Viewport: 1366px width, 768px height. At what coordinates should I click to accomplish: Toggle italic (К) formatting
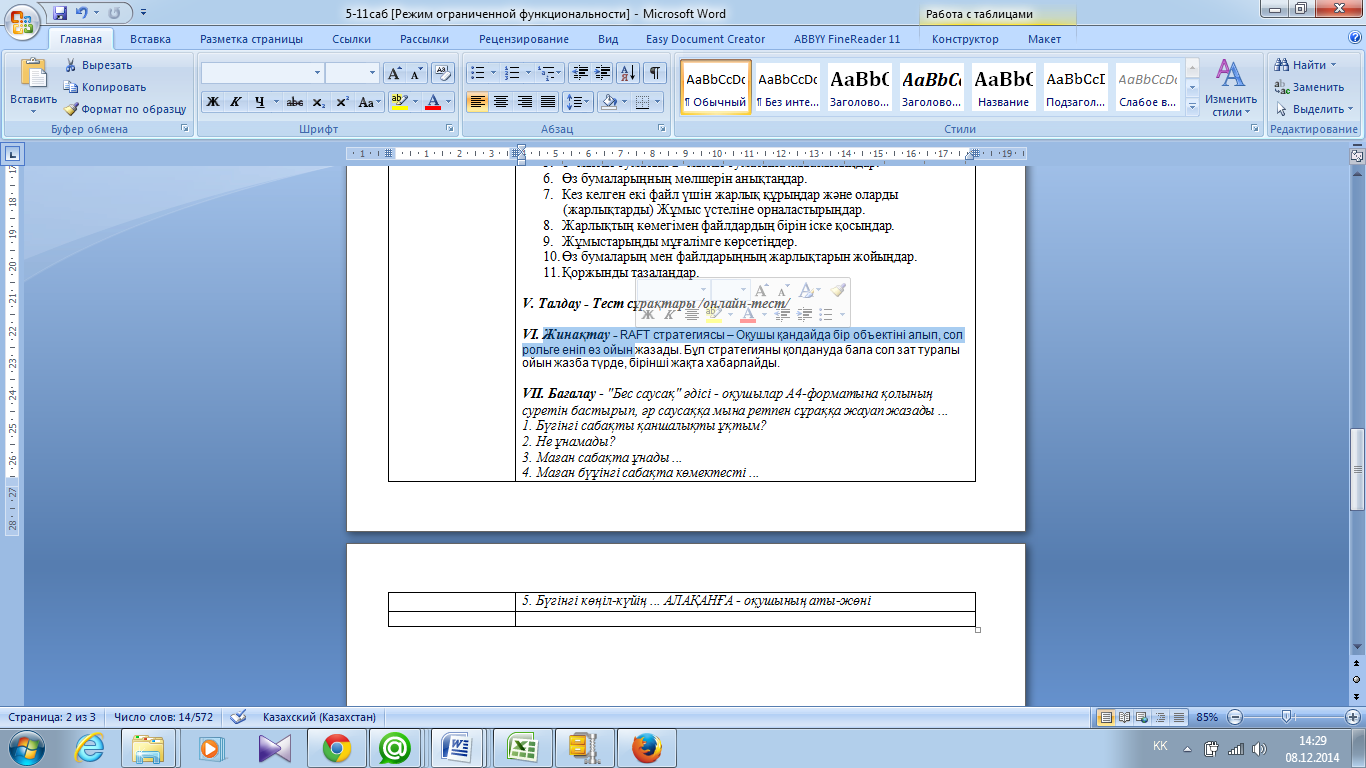[236, 102]
